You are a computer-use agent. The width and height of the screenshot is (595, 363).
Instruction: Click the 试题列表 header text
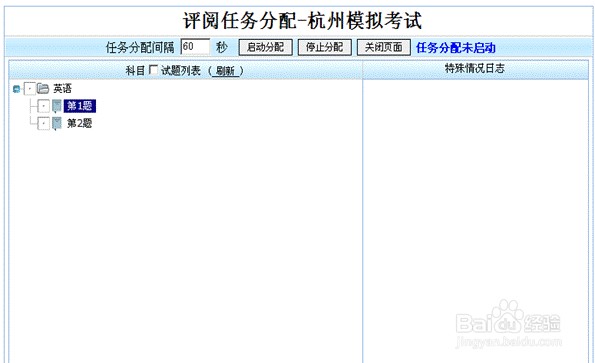click(x=181, y=71)
